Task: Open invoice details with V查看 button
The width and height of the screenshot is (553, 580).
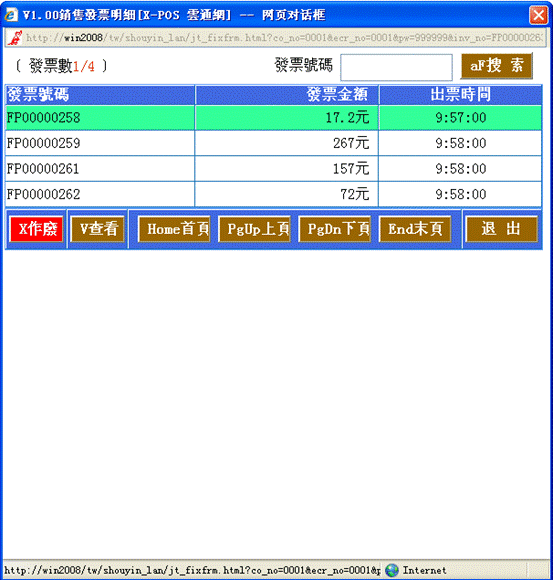Action: pyautogui.click(x=98, y=229)
